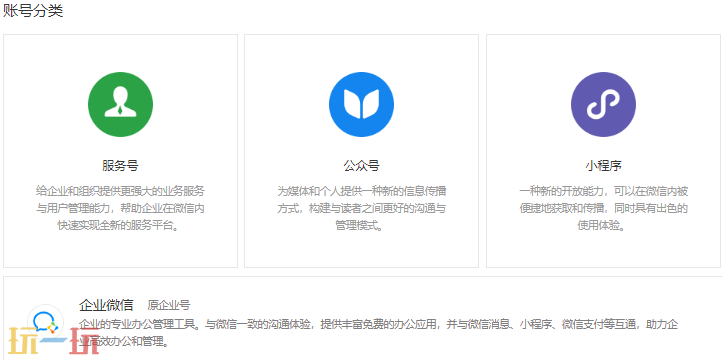This screenshot has width=722, height=360.
Task: Click 小程序 description starting 一种新的开放能力
Action: [x=603, y=209]
